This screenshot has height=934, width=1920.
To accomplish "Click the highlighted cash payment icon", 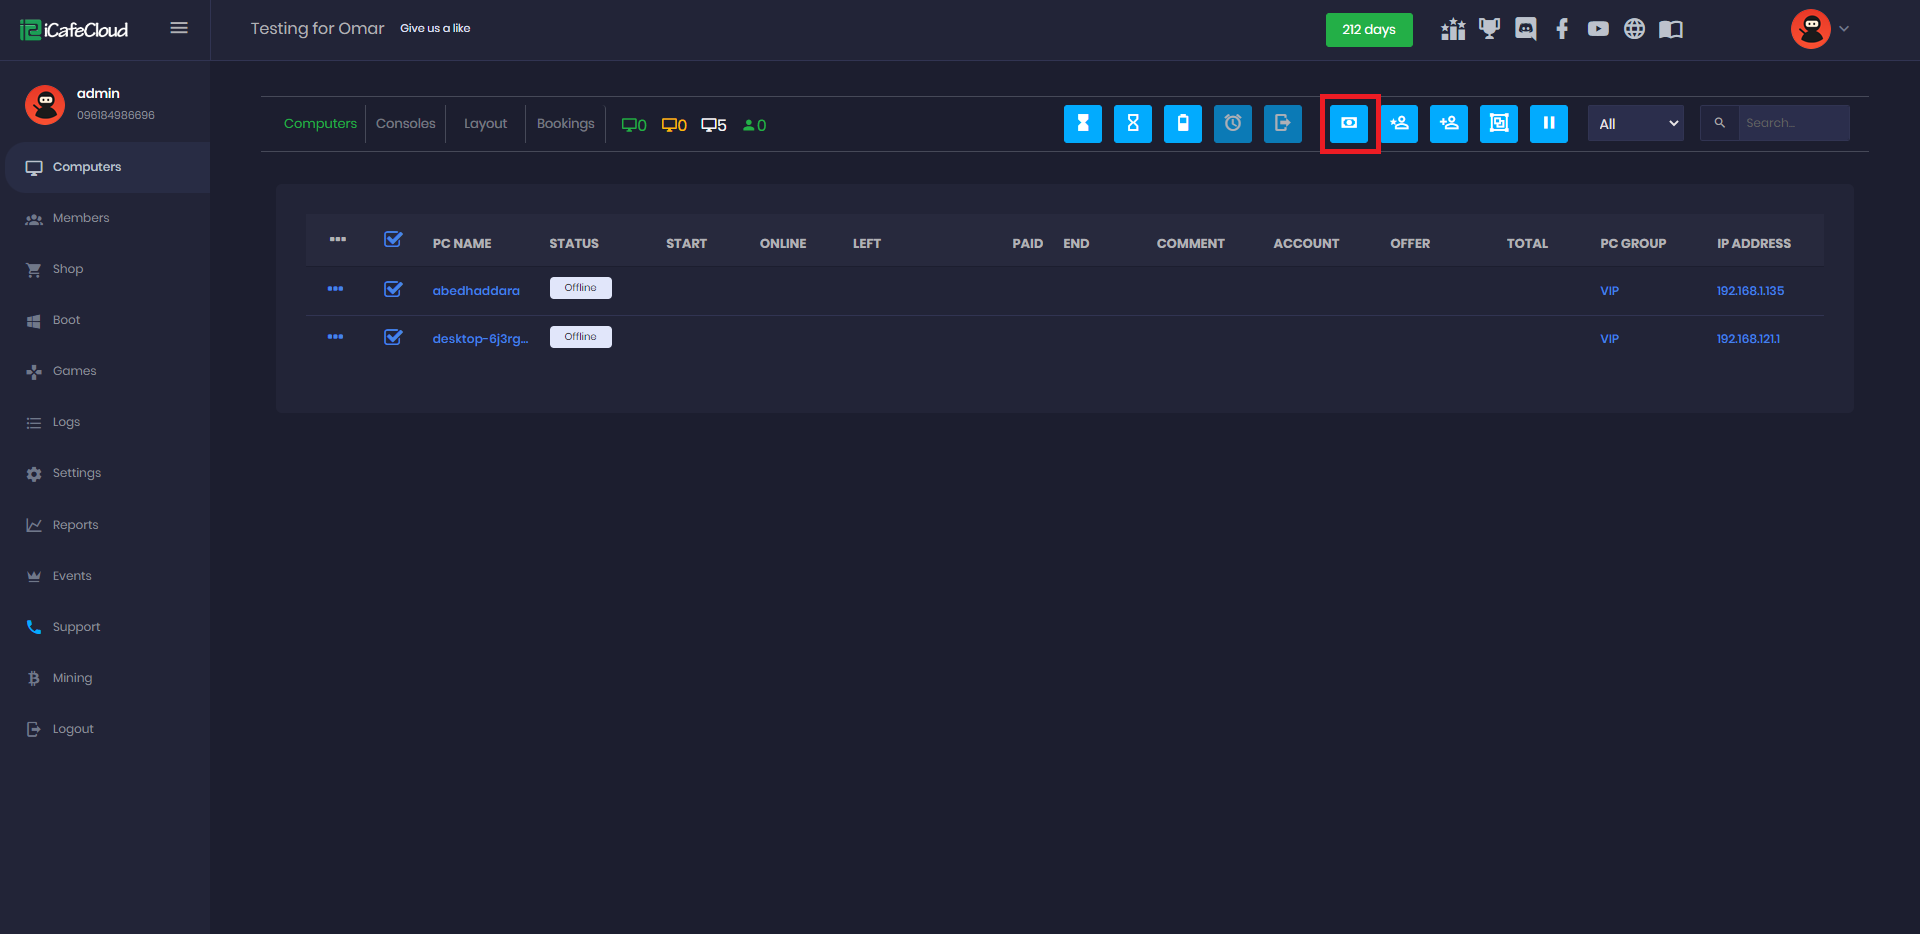I will pos(1349,123).
